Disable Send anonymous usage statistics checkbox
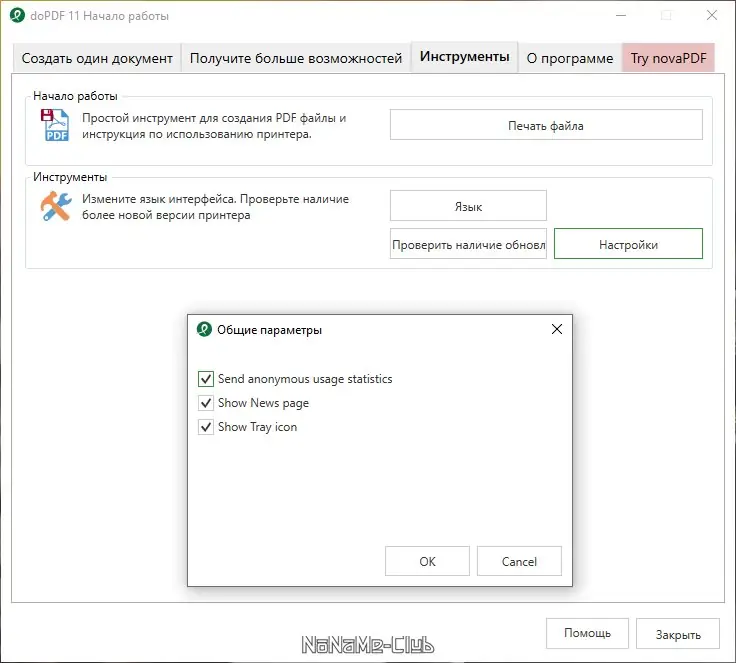The width and height of the screenshot is (736, 663). pos(207,379)
